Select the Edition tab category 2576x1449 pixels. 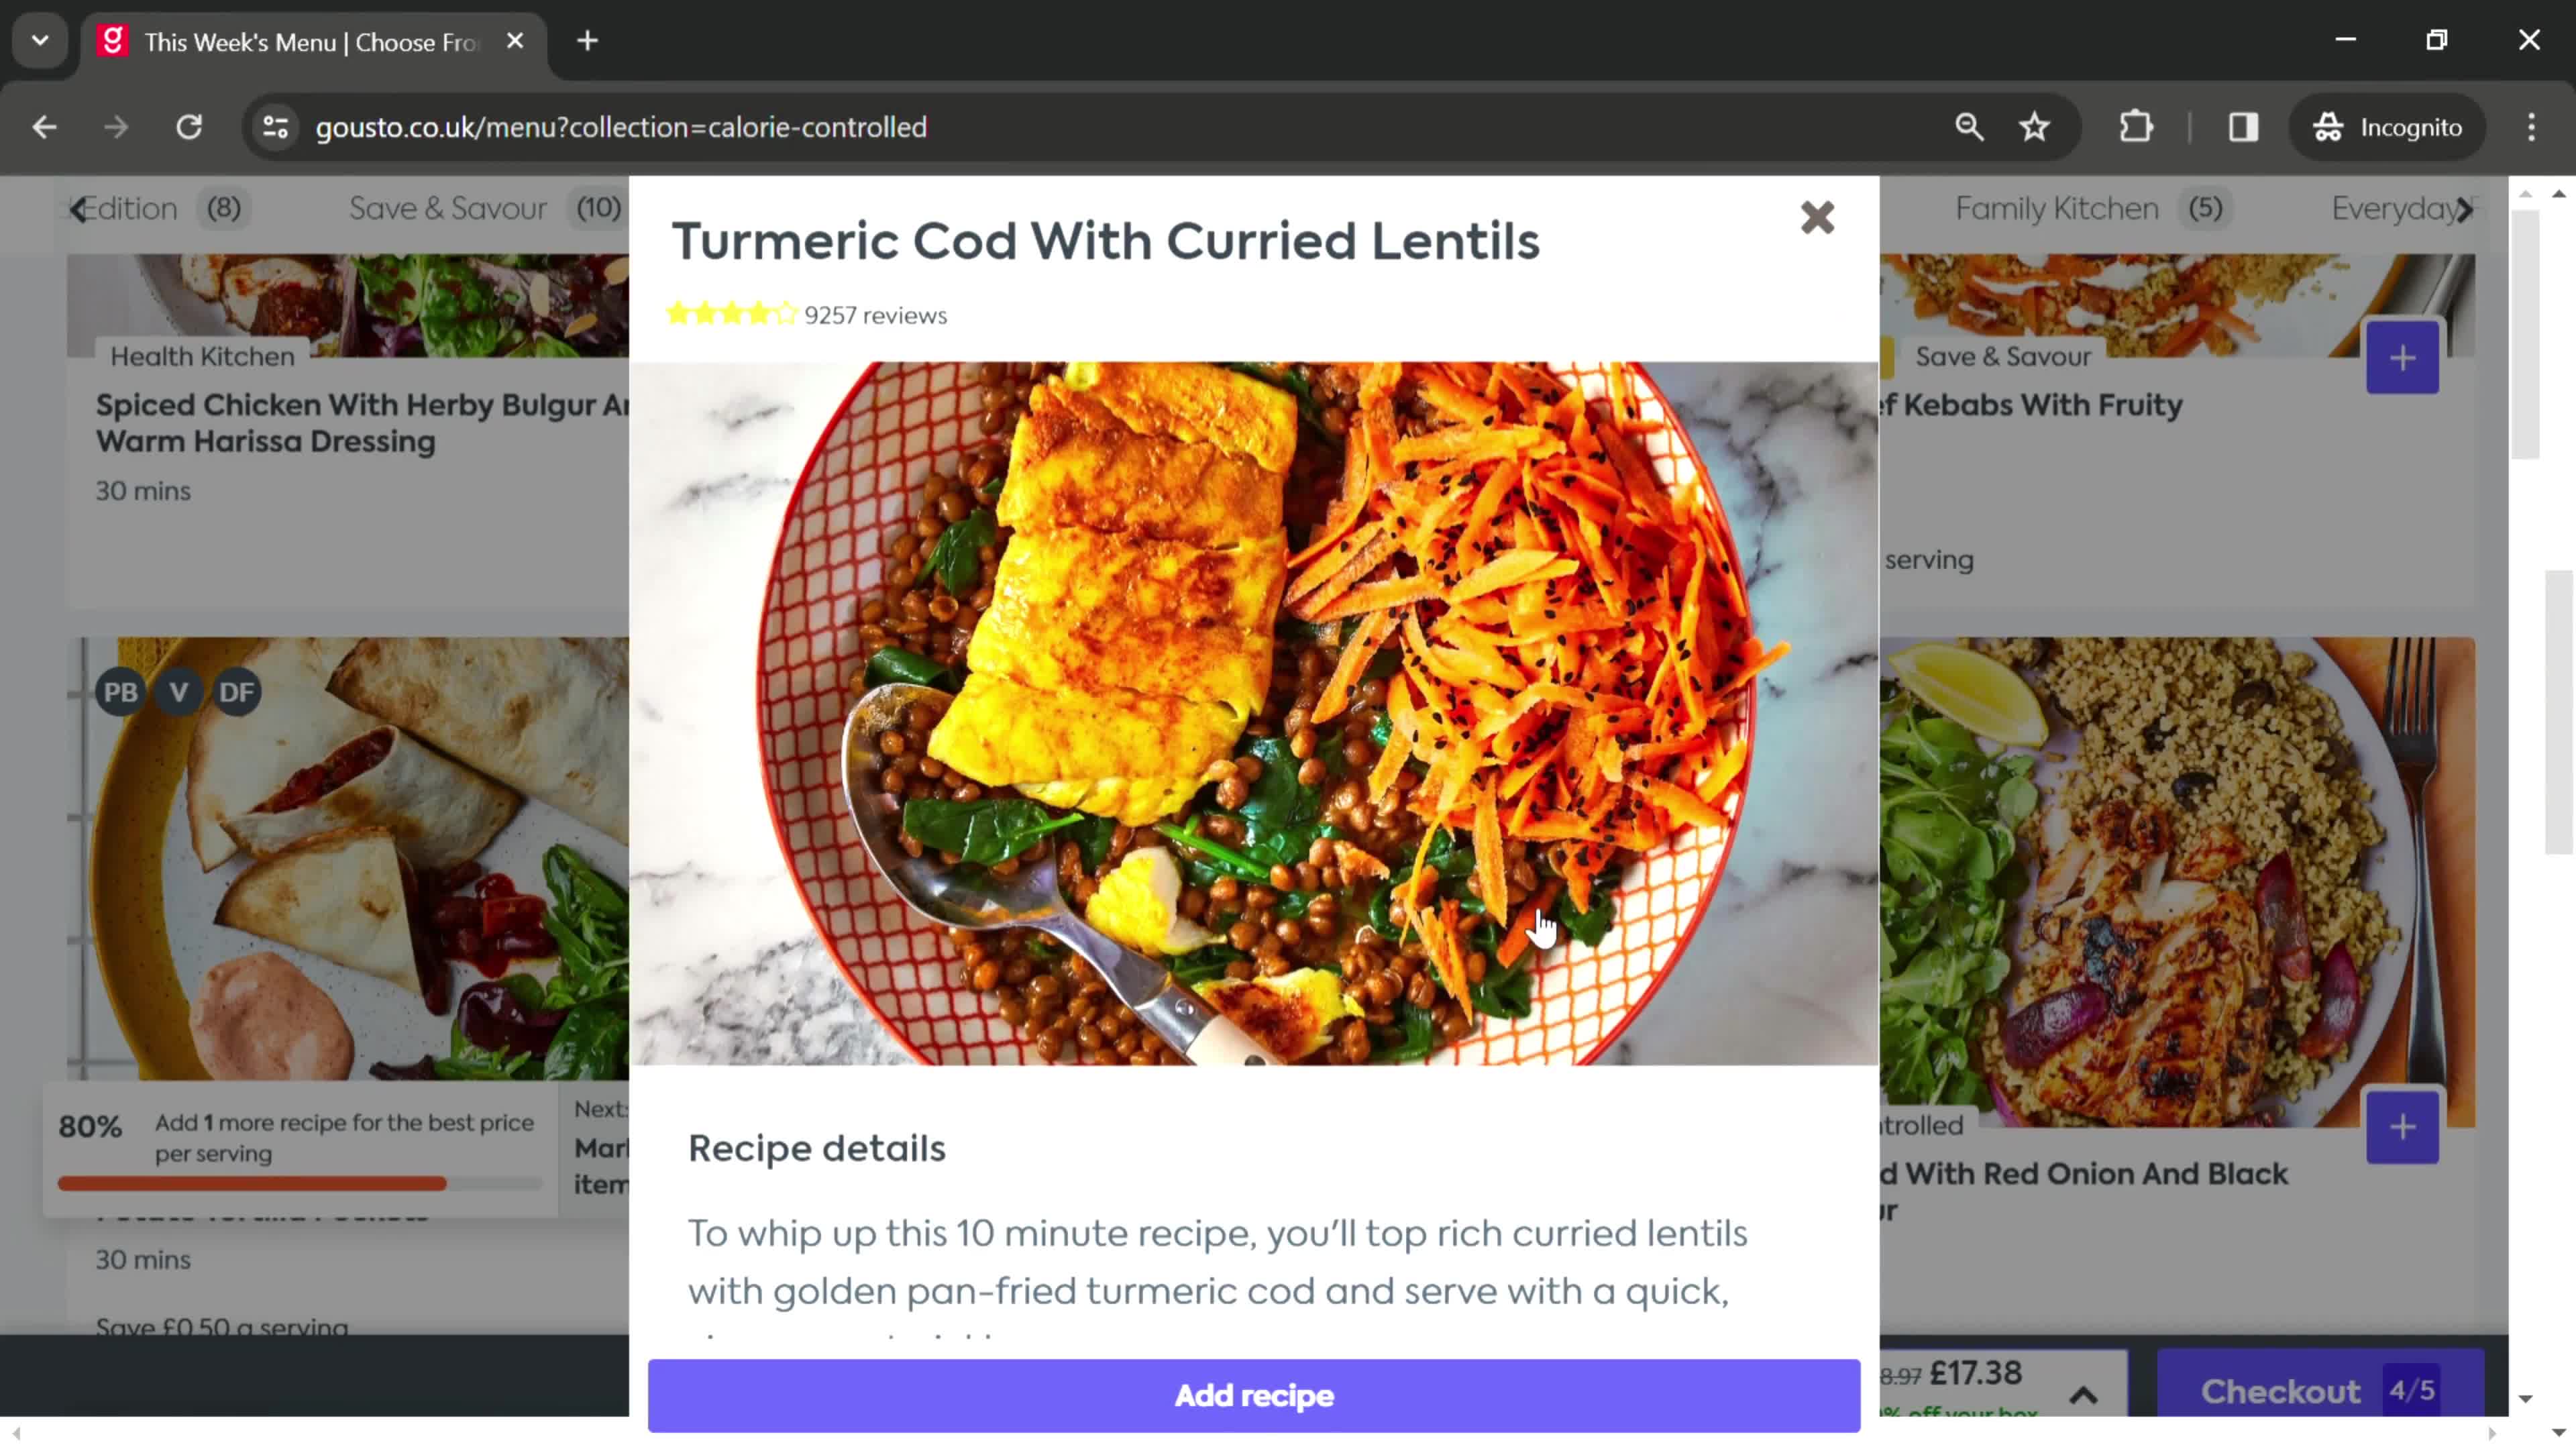133,209
